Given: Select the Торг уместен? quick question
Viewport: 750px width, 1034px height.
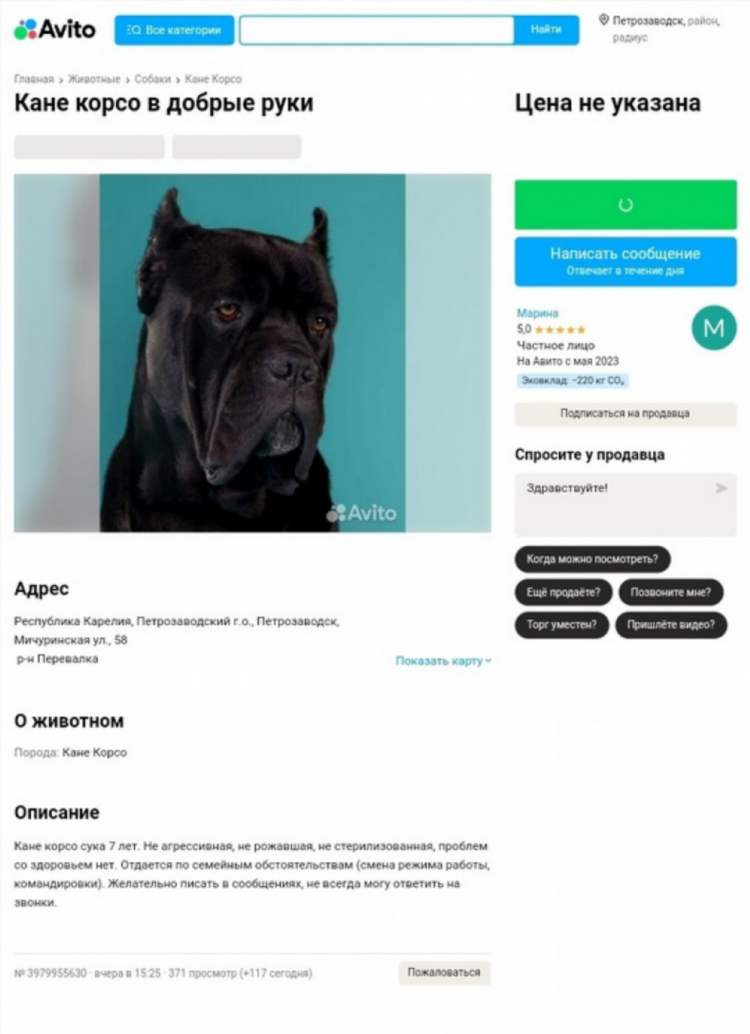Looking at the screenshot, I should click(561, 624).
